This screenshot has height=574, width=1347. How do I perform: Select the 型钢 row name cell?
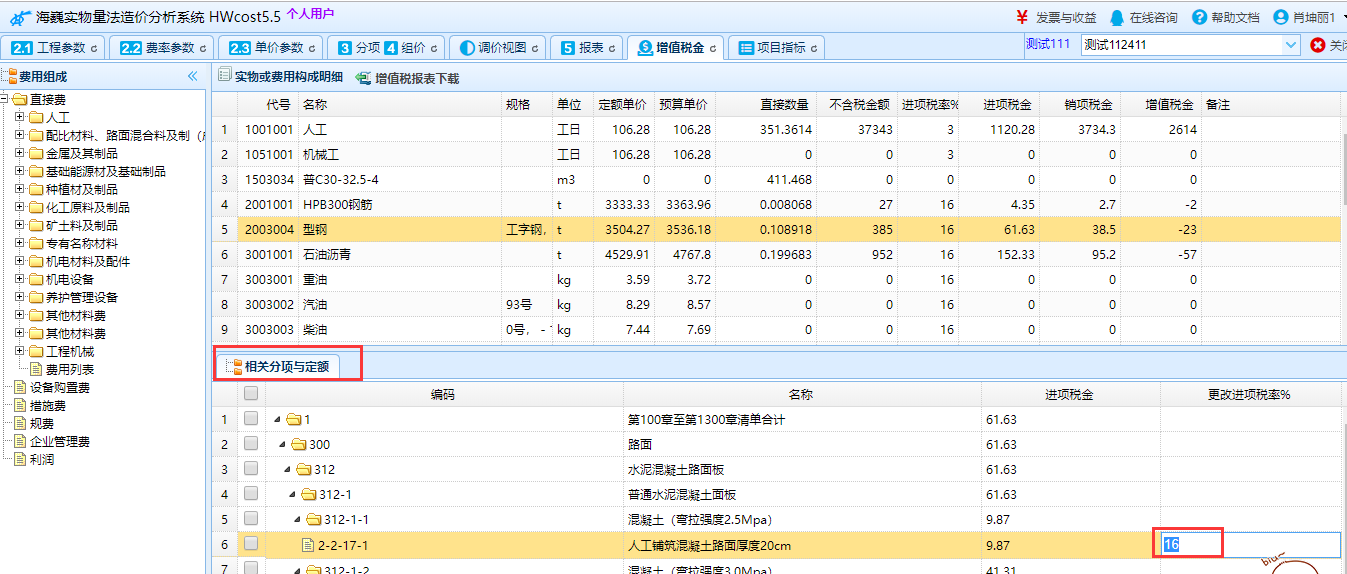click(x=400, y=229)
